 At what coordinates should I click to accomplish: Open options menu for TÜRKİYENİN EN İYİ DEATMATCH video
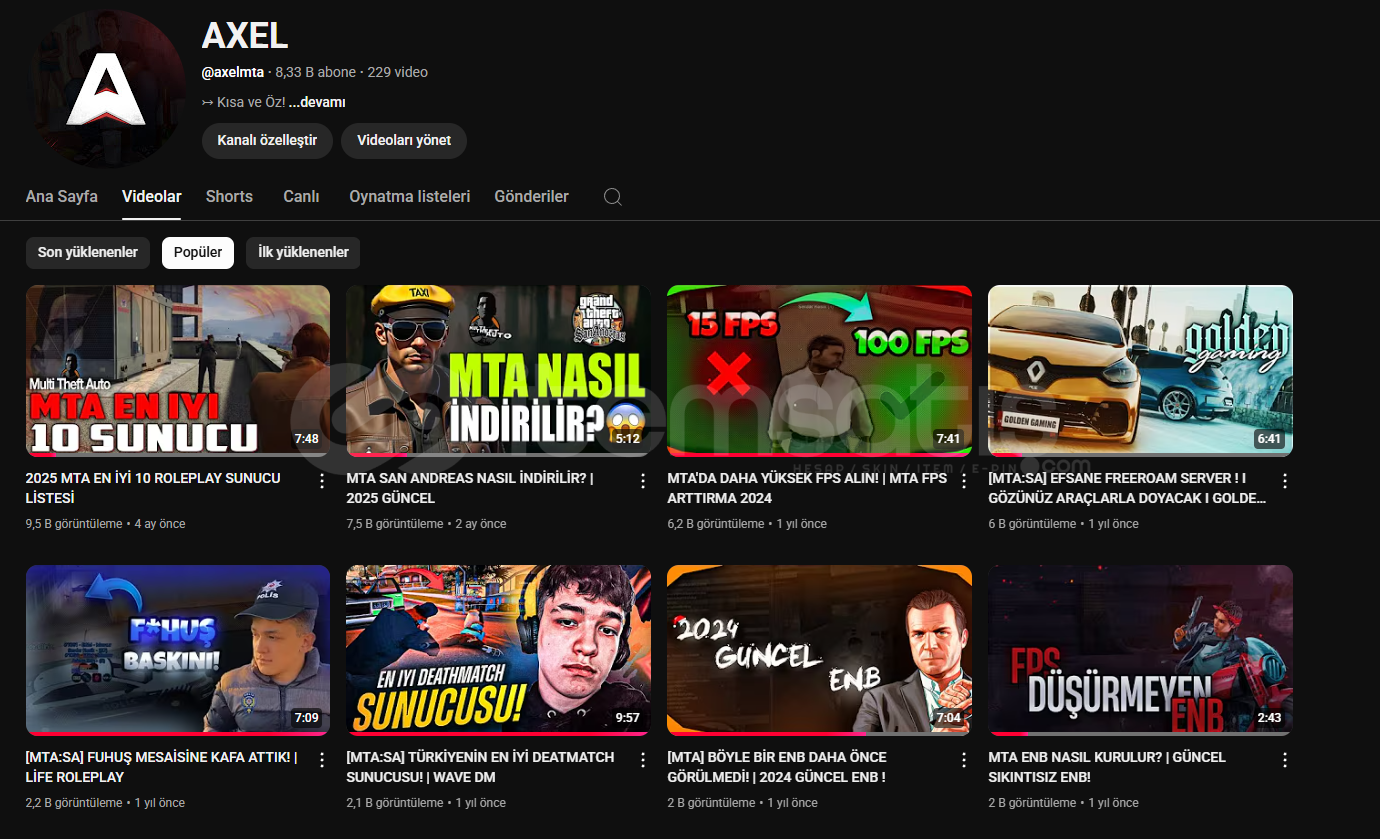[643, 760]
